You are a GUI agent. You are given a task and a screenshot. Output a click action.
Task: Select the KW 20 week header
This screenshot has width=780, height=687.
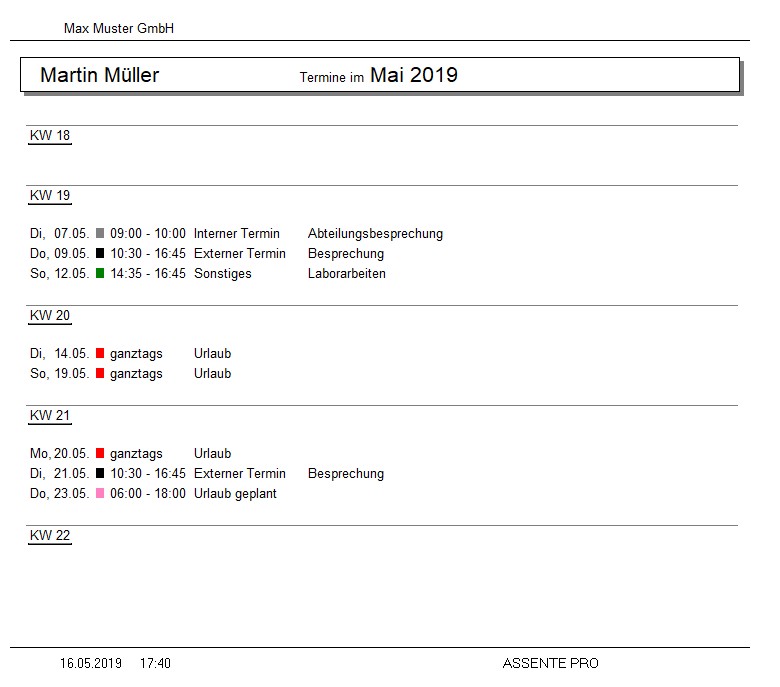point(50,315)
